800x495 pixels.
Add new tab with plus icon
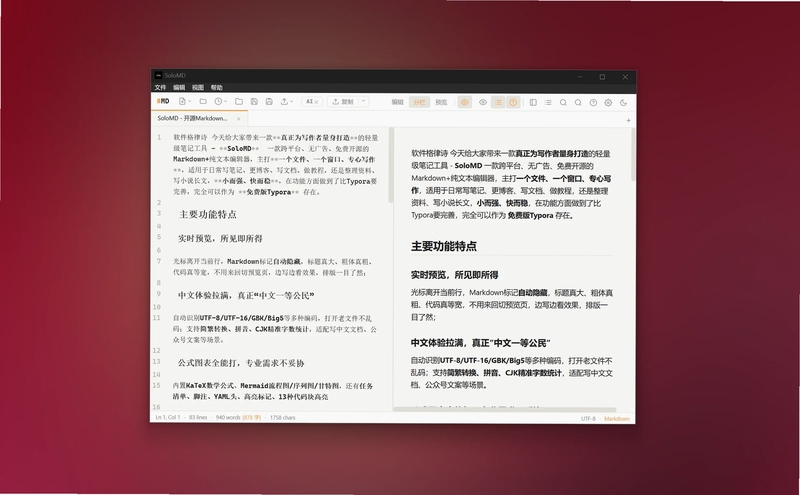[629, 120]
